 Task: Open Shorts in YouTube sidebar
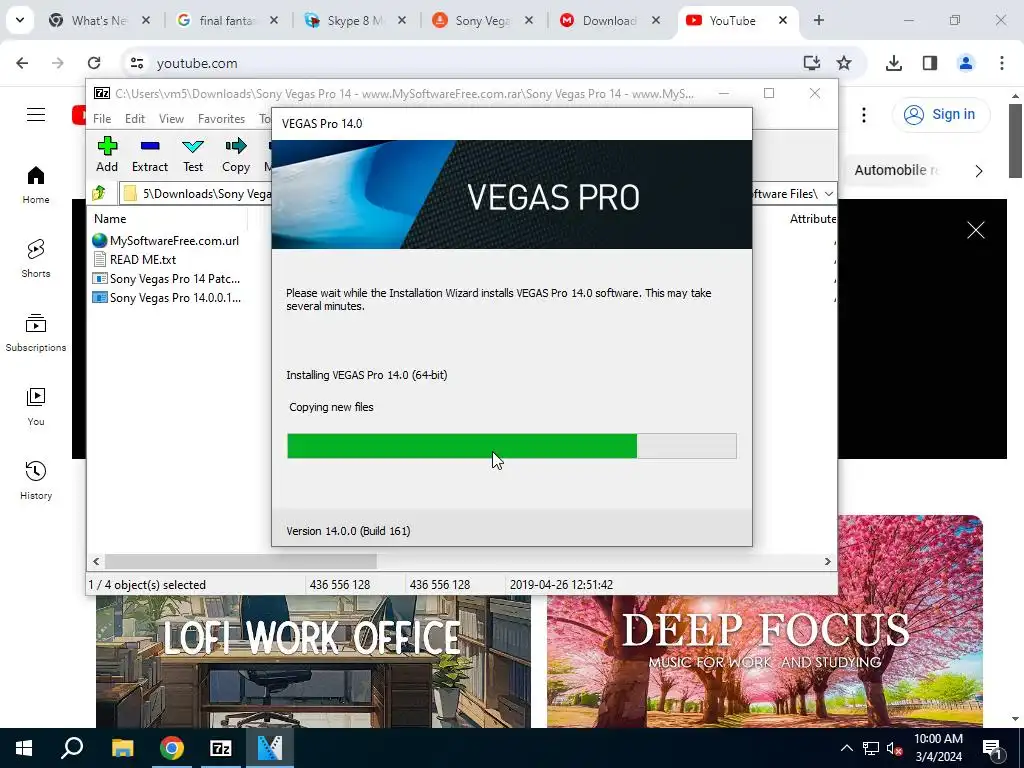(36, 259)
